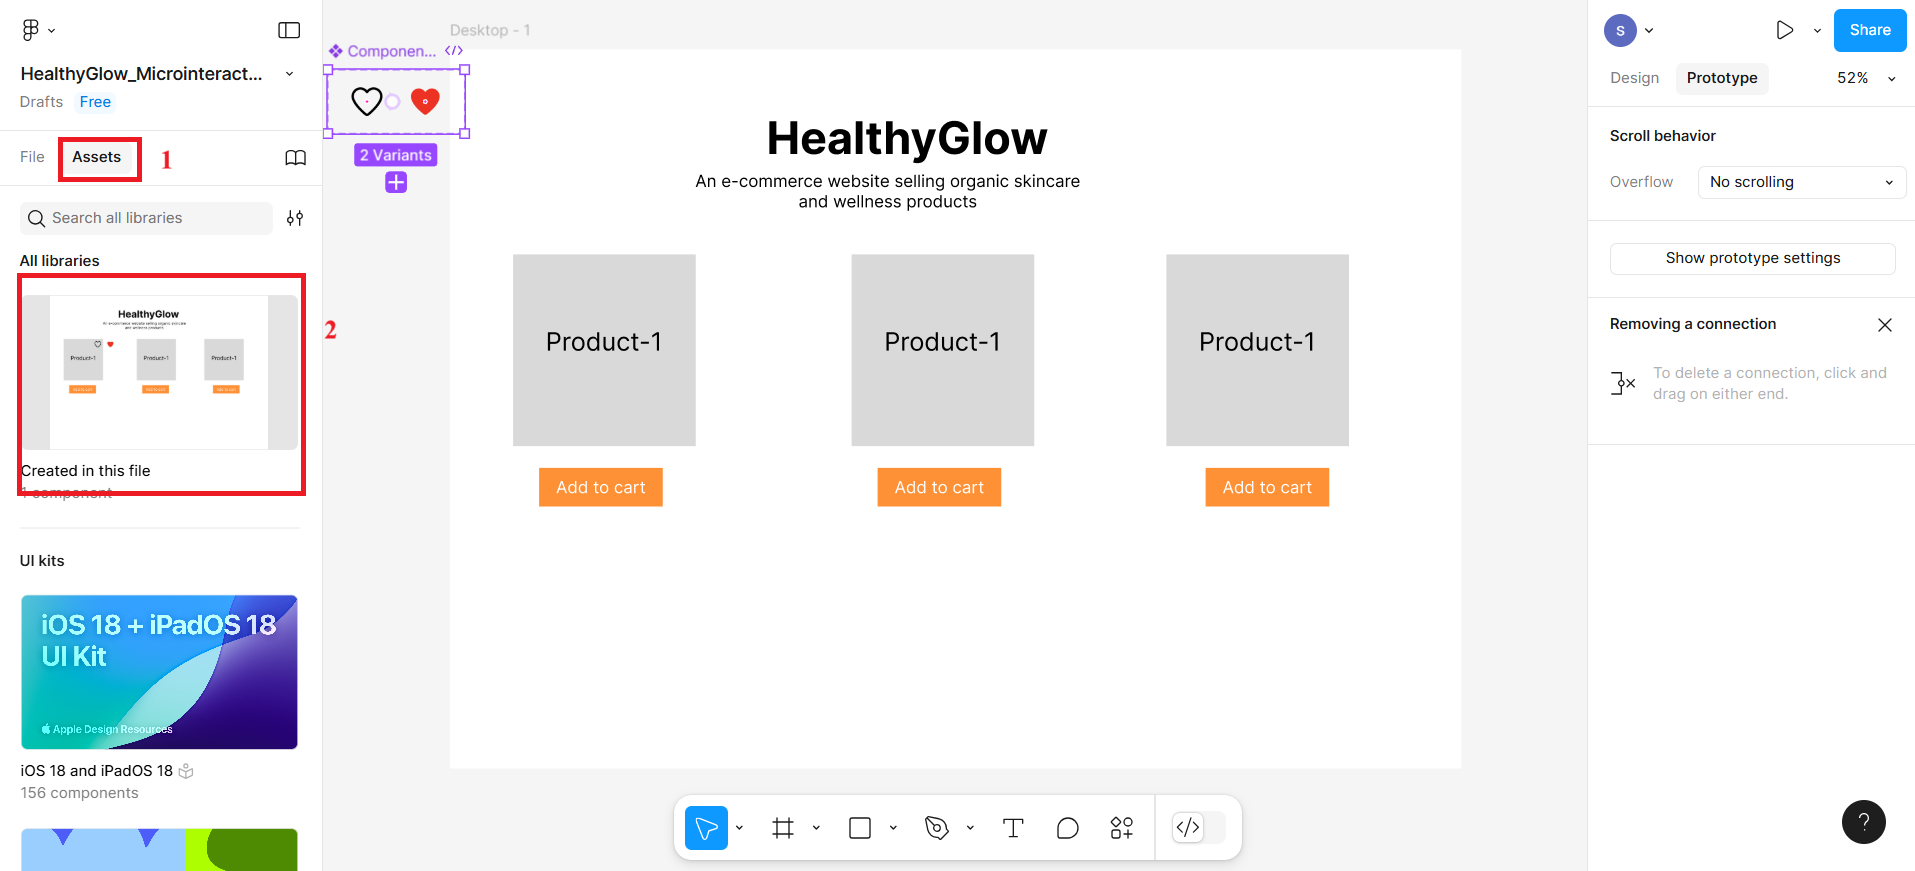Open the Actions components tool
The width and height of the screenshot is (1915, 871).
point(1121,828)
